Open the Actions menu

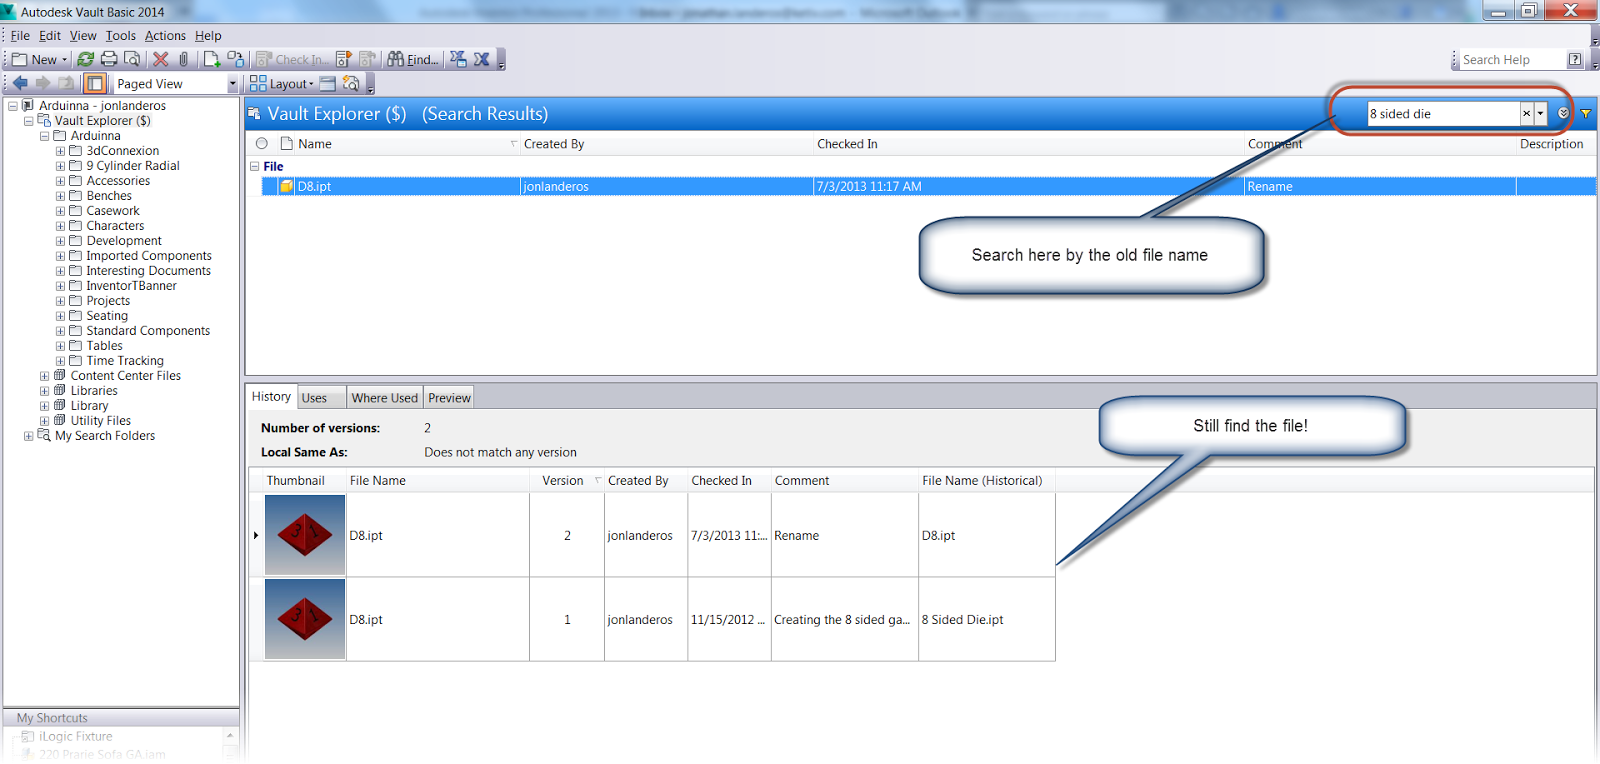165,35
